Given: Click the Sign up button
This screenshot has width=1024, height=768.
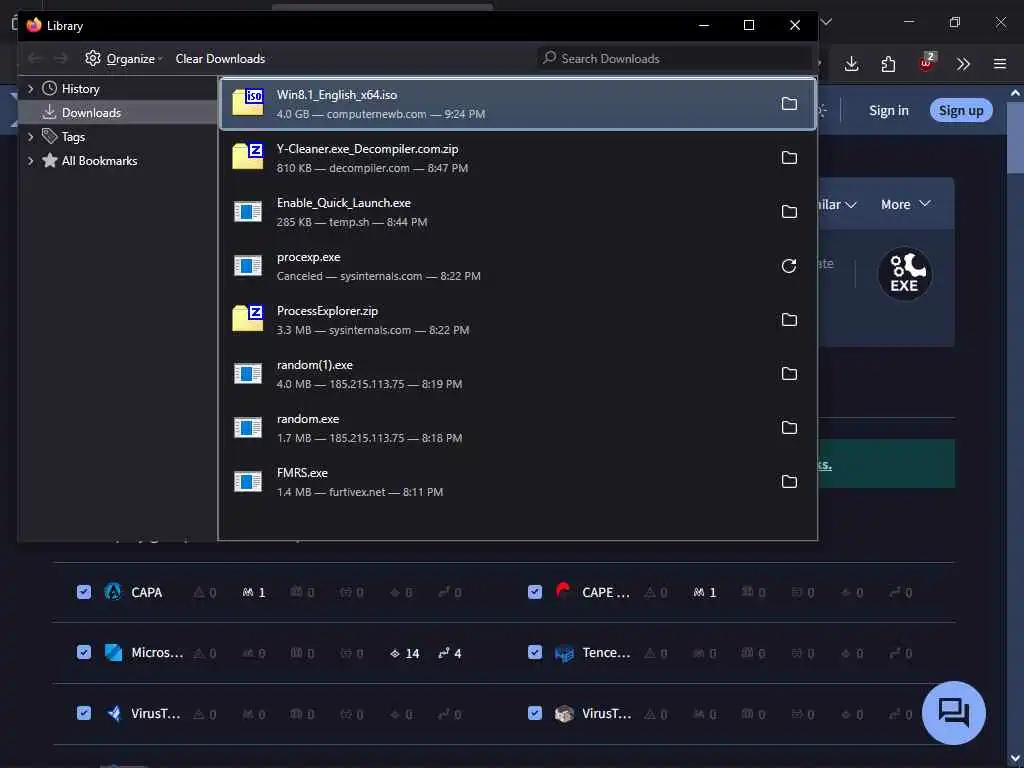Looking at the screenshot, I should pyautogui.click(x=961, y=110).
